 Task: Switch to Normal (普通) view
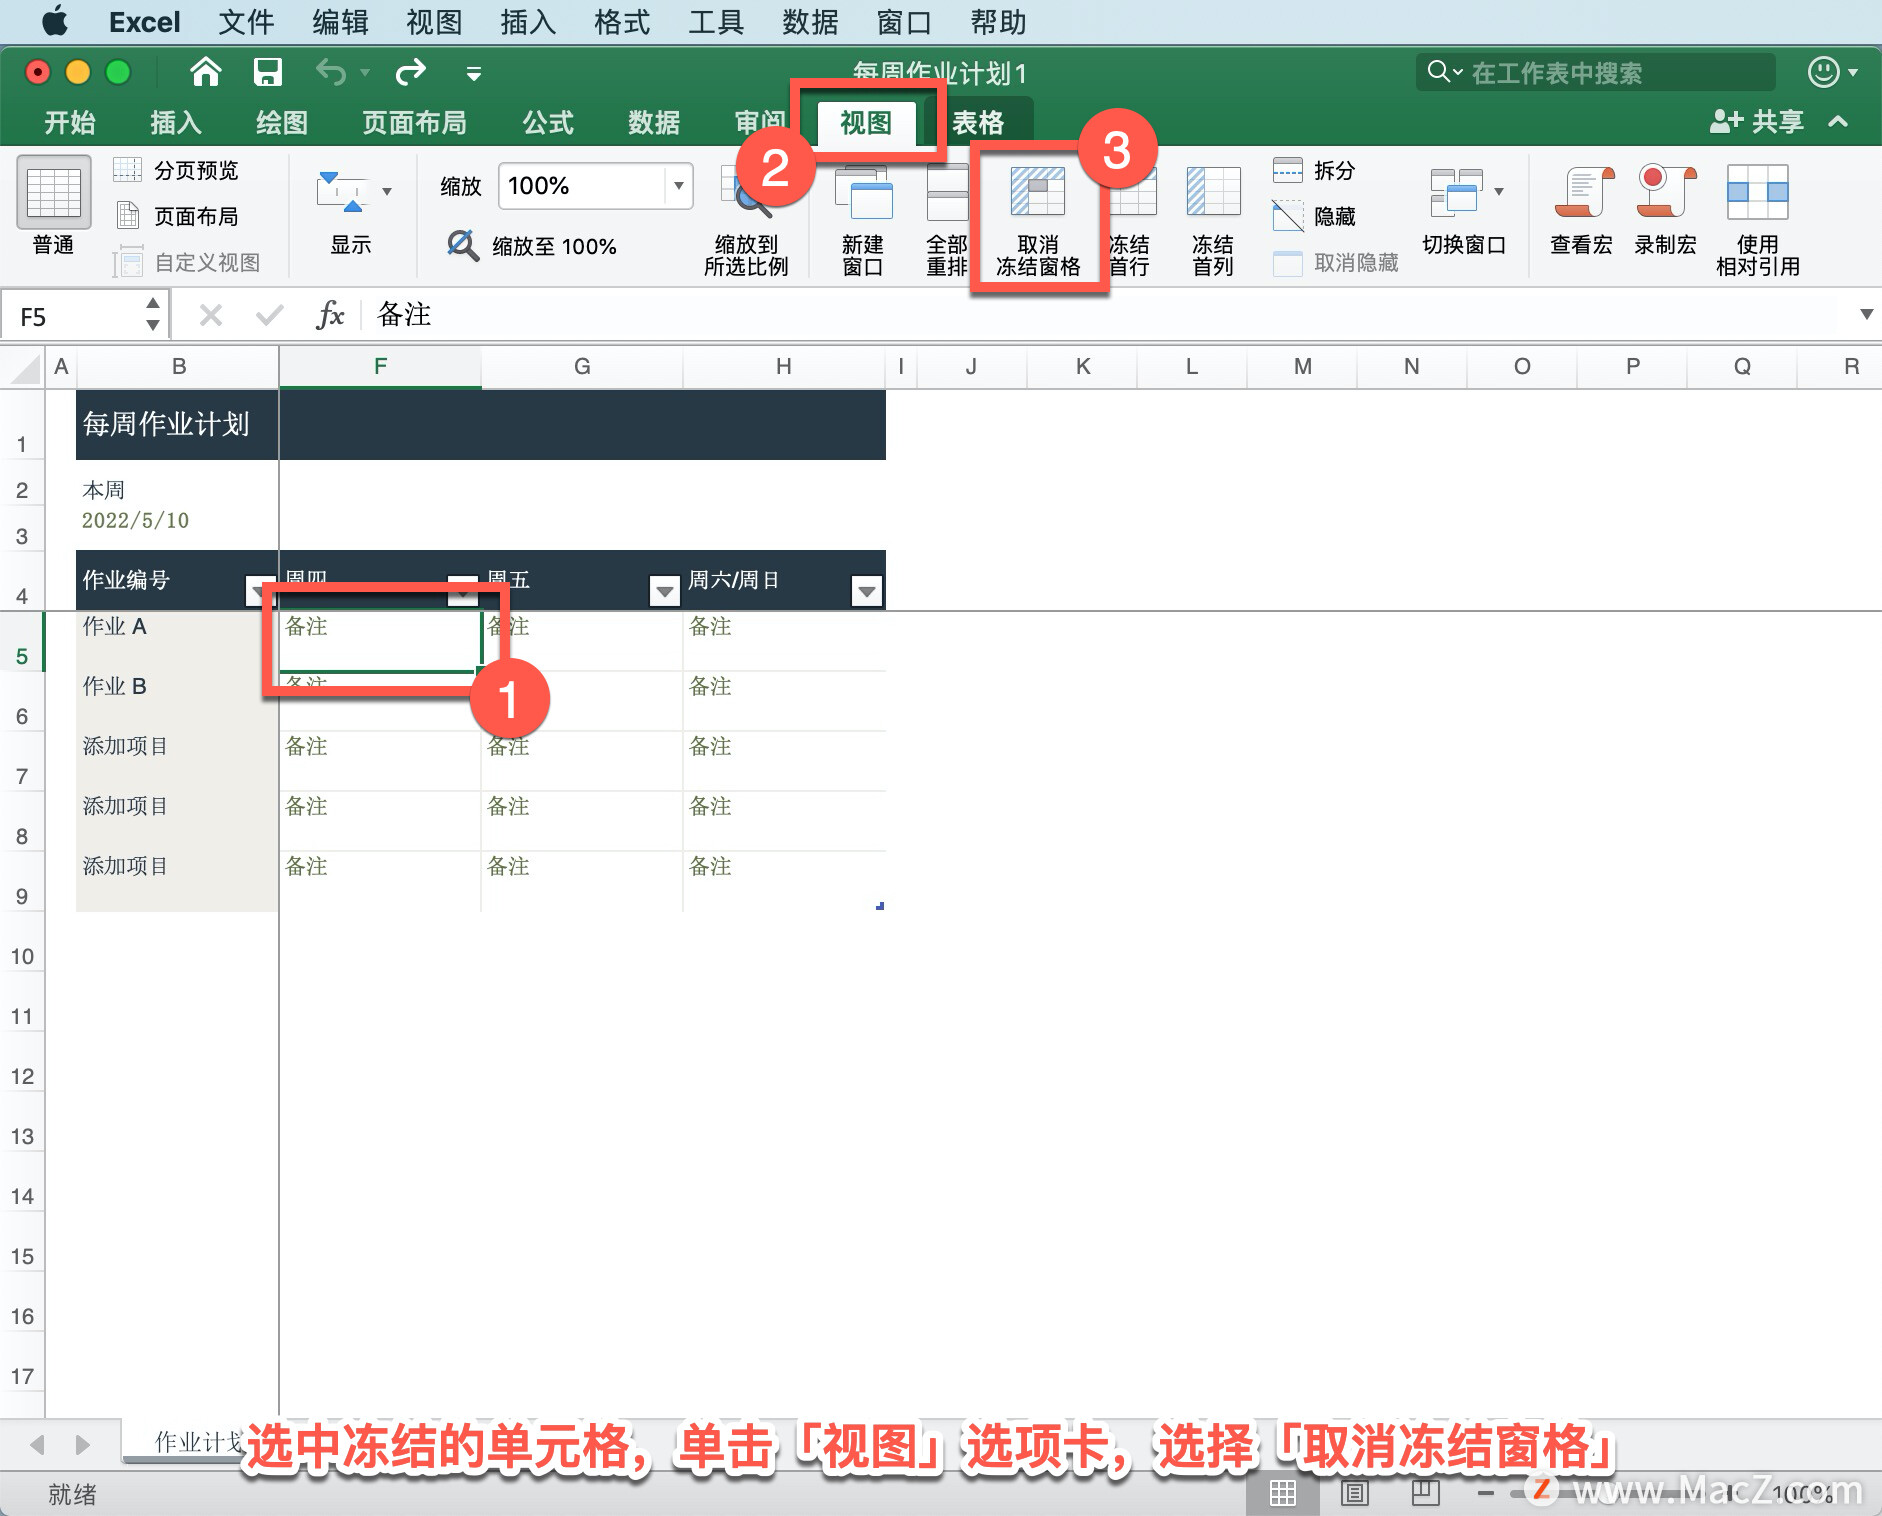pos(53,207)
